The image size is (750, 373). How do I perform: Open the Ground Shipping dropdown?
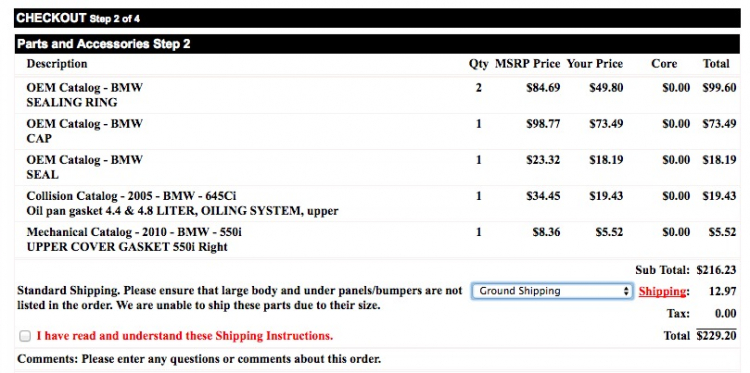coord(552,291)
